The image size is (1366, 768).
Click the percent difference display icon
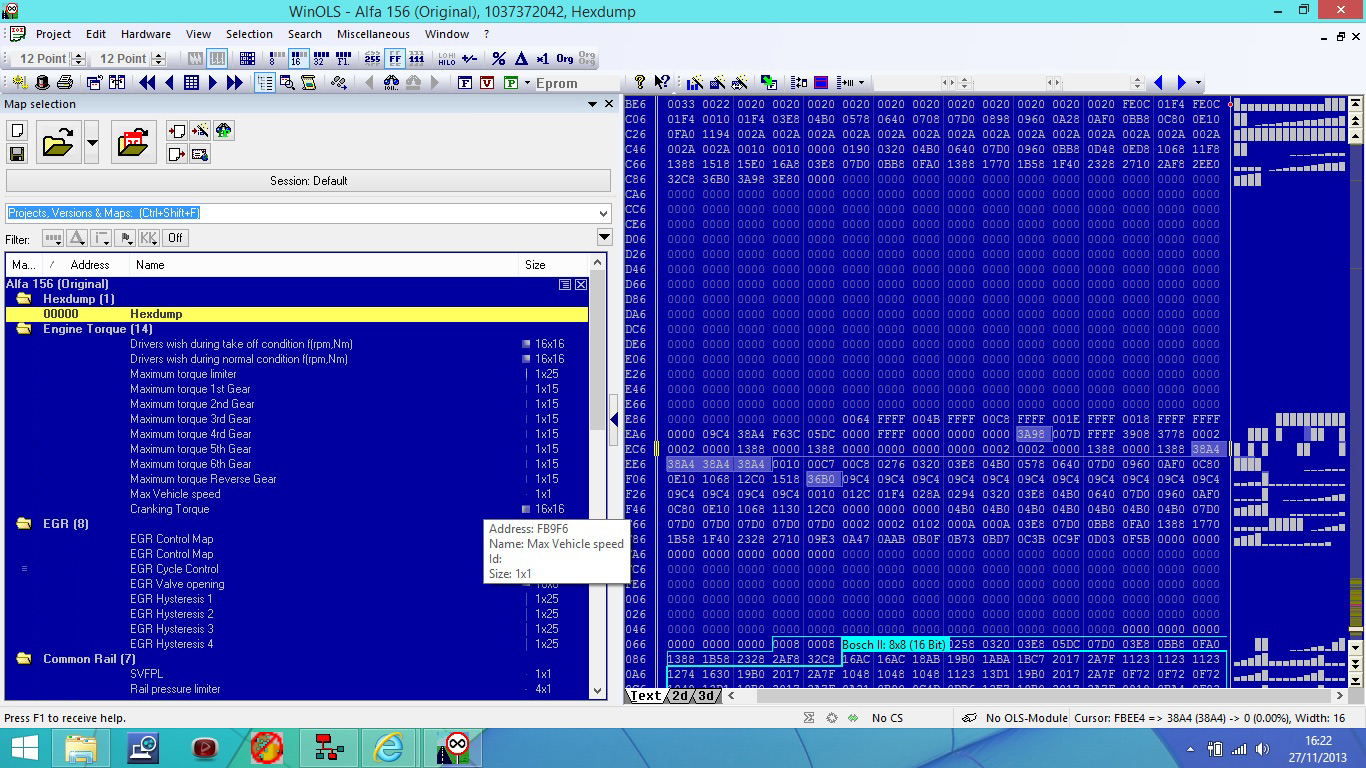pyautogui.click(x=499, y=59)
